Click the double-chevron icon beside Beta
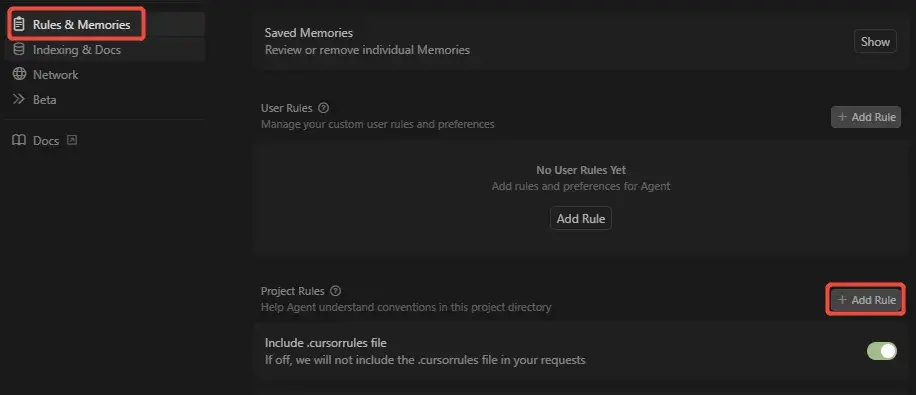This screenshot has width=916, height=395. coord(19,99)
